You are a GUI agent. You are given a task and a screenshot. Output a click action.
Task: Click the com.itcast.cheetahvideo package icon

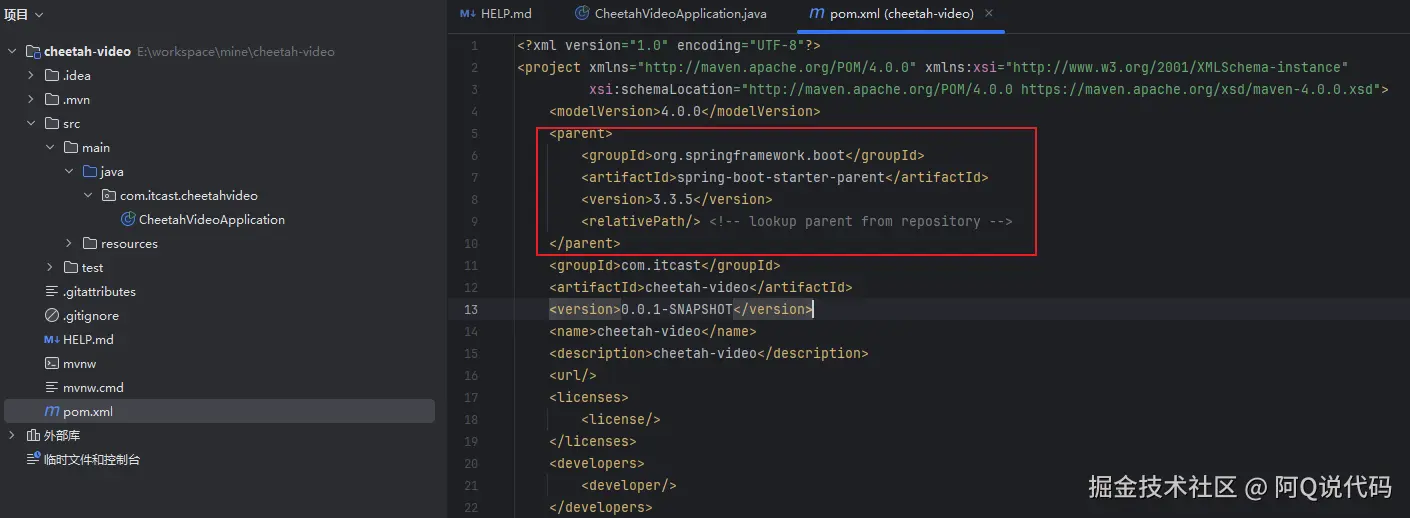click(x=109, y=196)
